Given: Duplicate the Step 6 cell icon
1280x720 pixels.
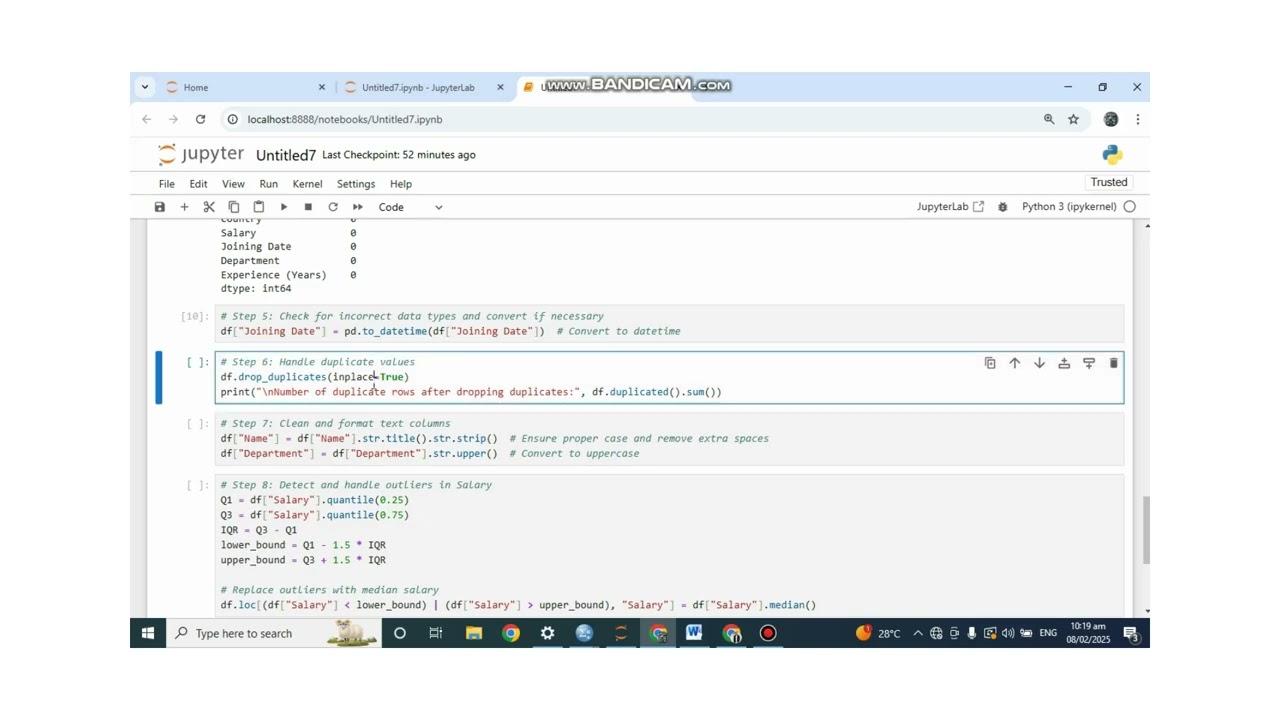Looking at the screenshot, I should (x=990, y=364).
